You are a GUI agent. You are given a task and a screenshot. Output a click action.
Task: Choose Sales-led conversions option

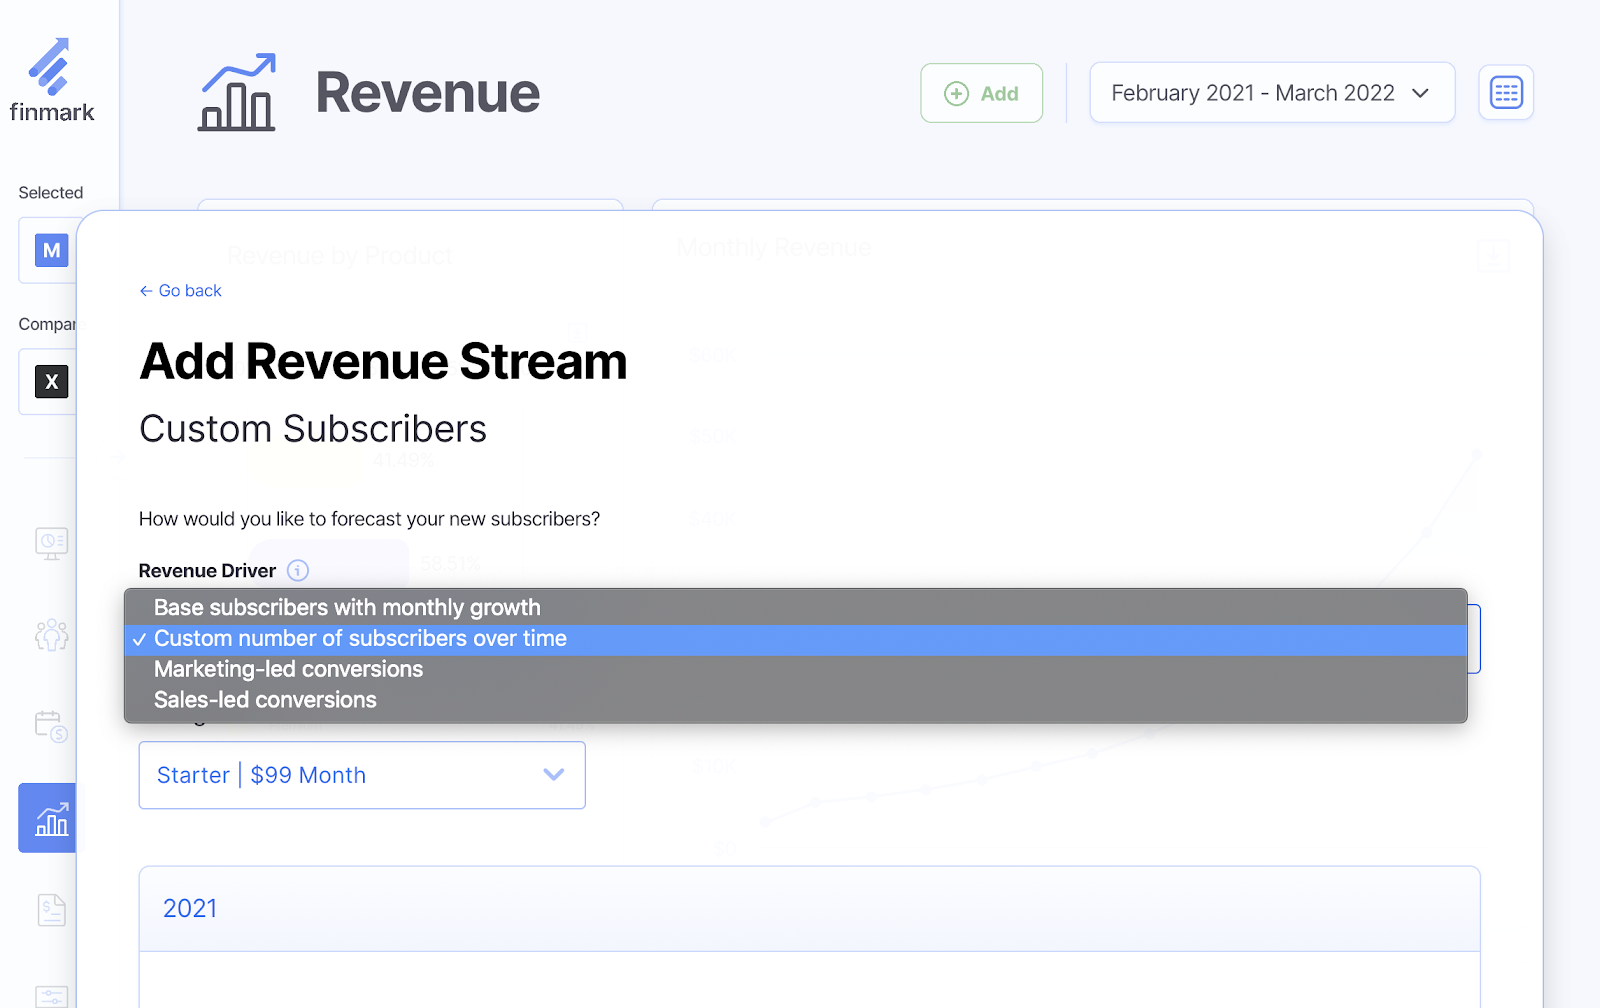pyautogui.click(x=265, y=700)
